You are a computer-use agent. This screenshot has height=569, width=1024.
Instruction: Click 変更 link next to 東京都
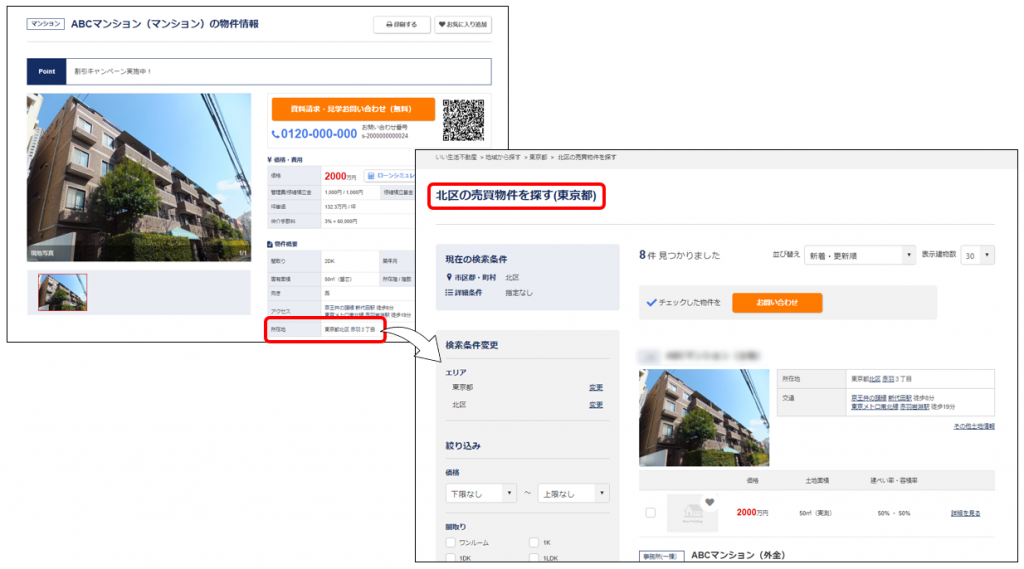coord(596,386)
